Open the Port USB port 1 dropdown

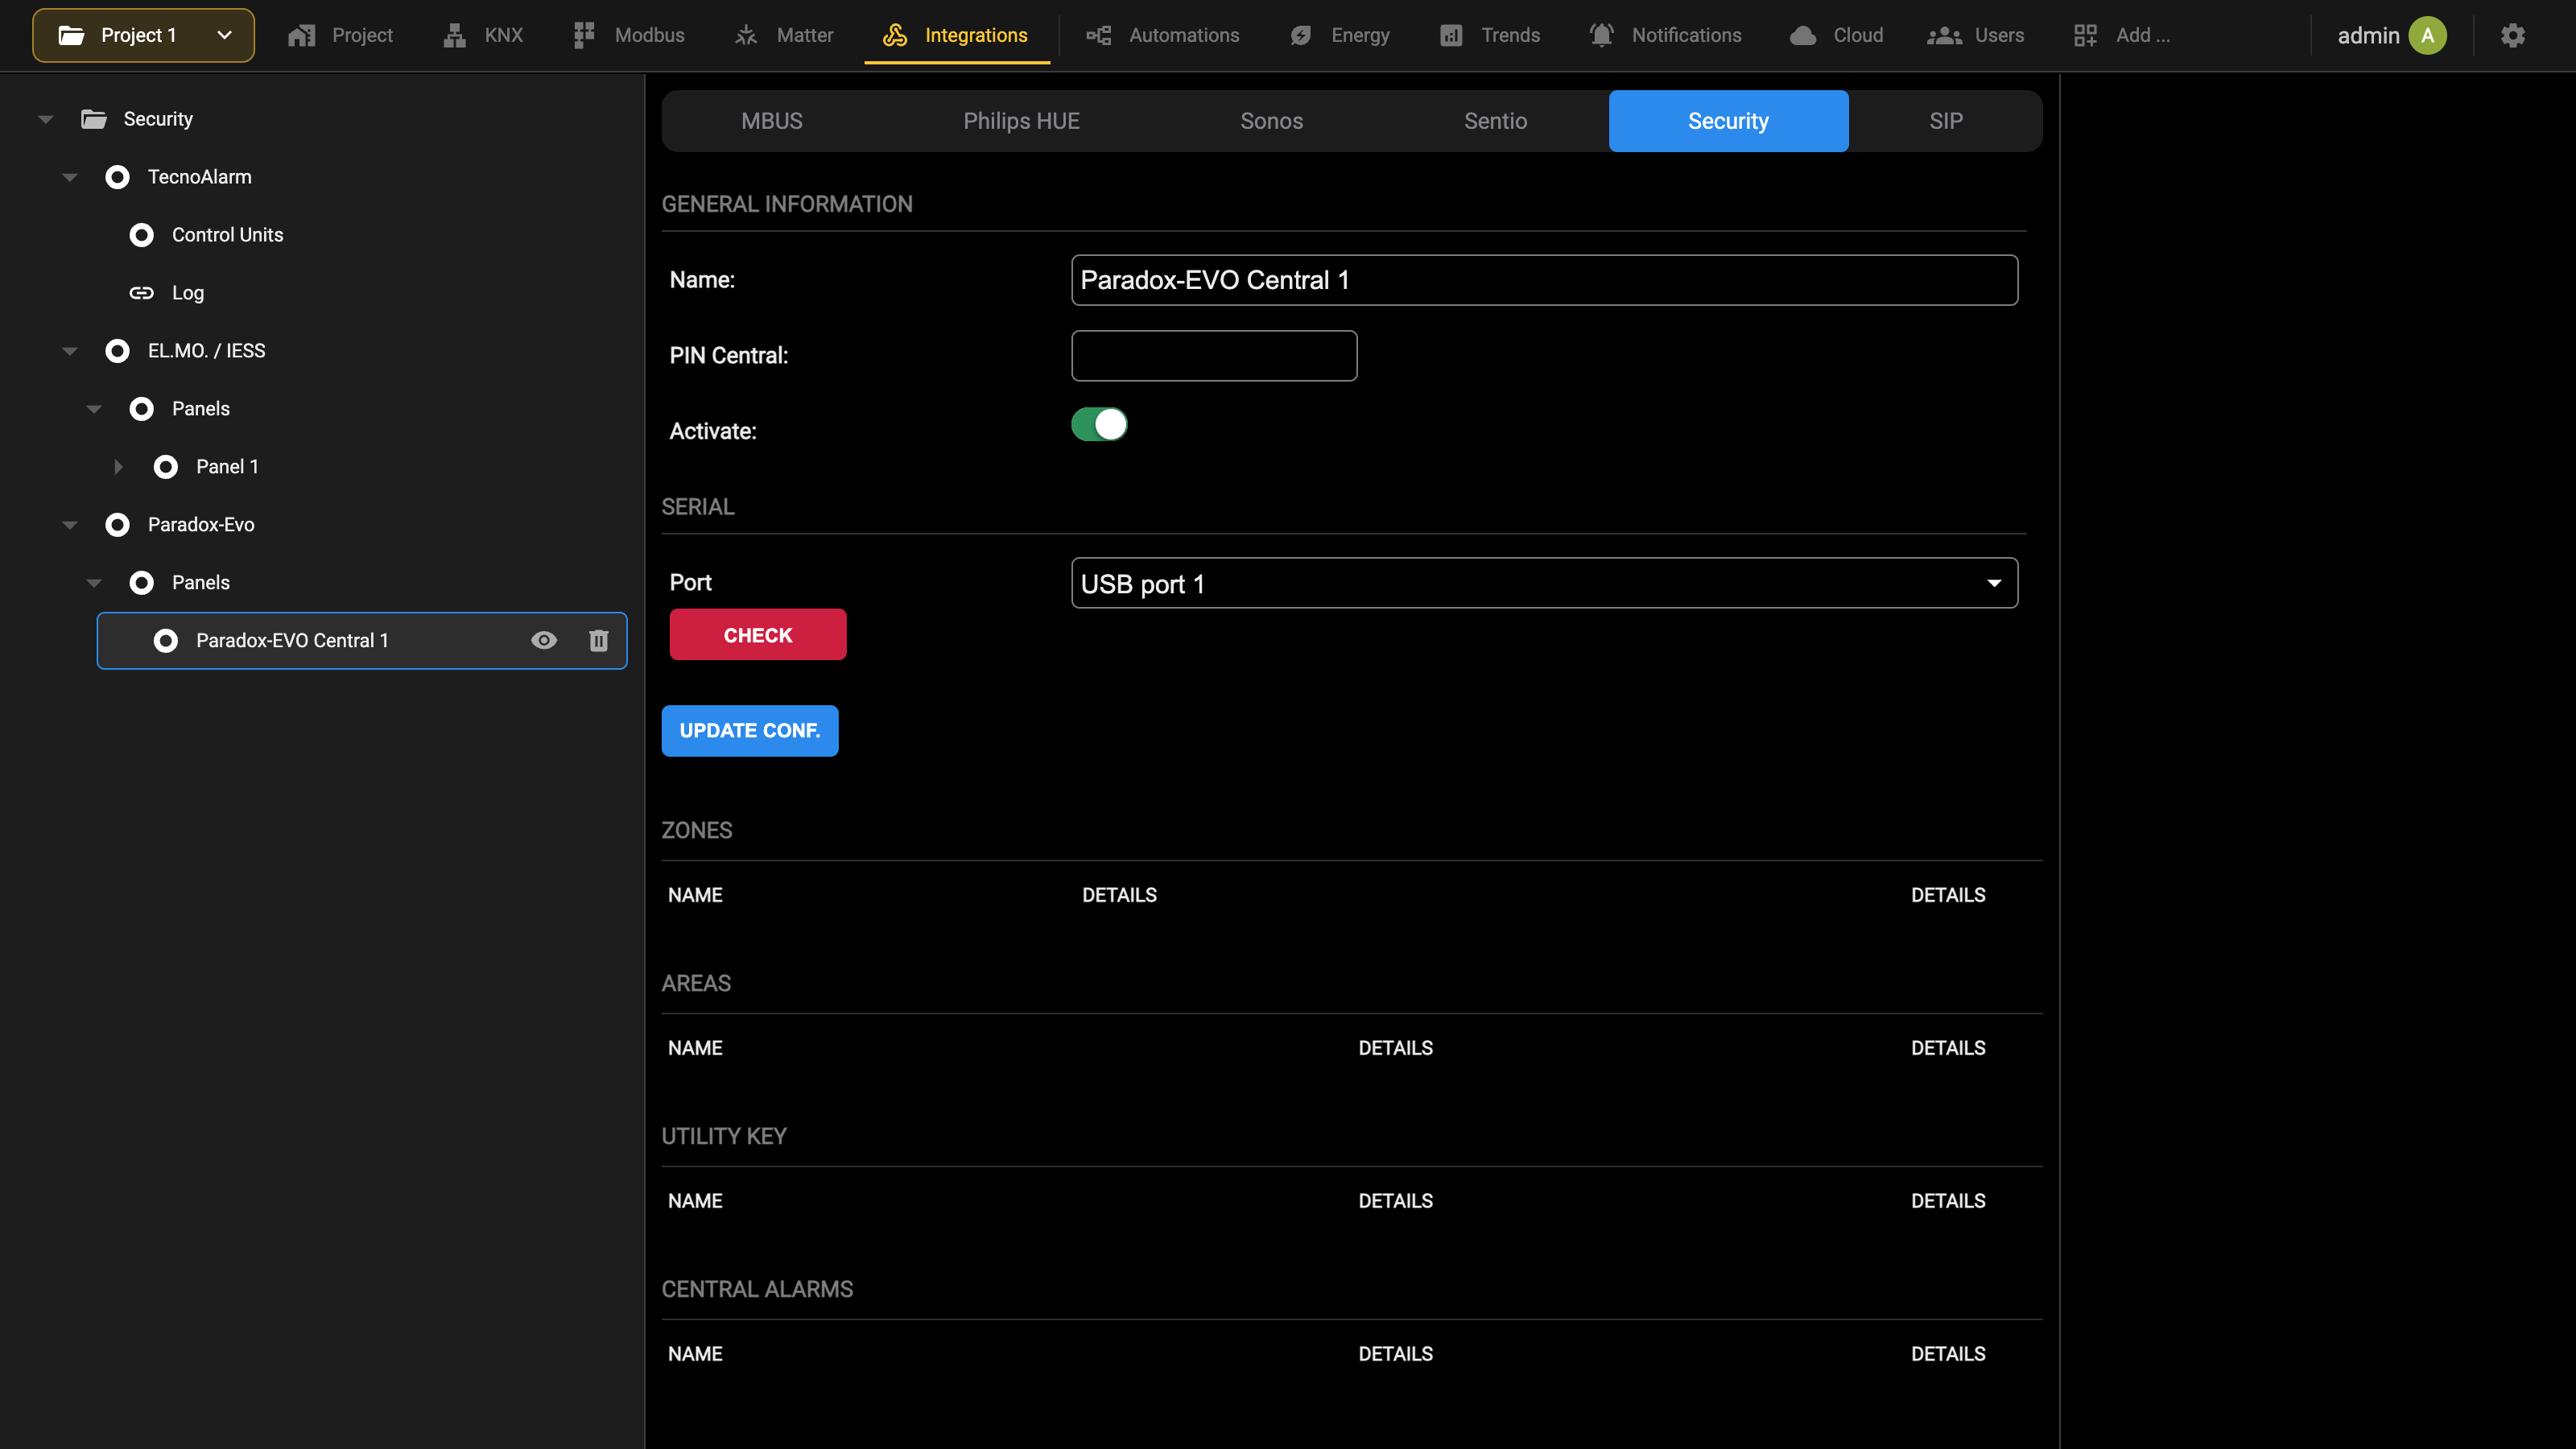coord(1544,583)
